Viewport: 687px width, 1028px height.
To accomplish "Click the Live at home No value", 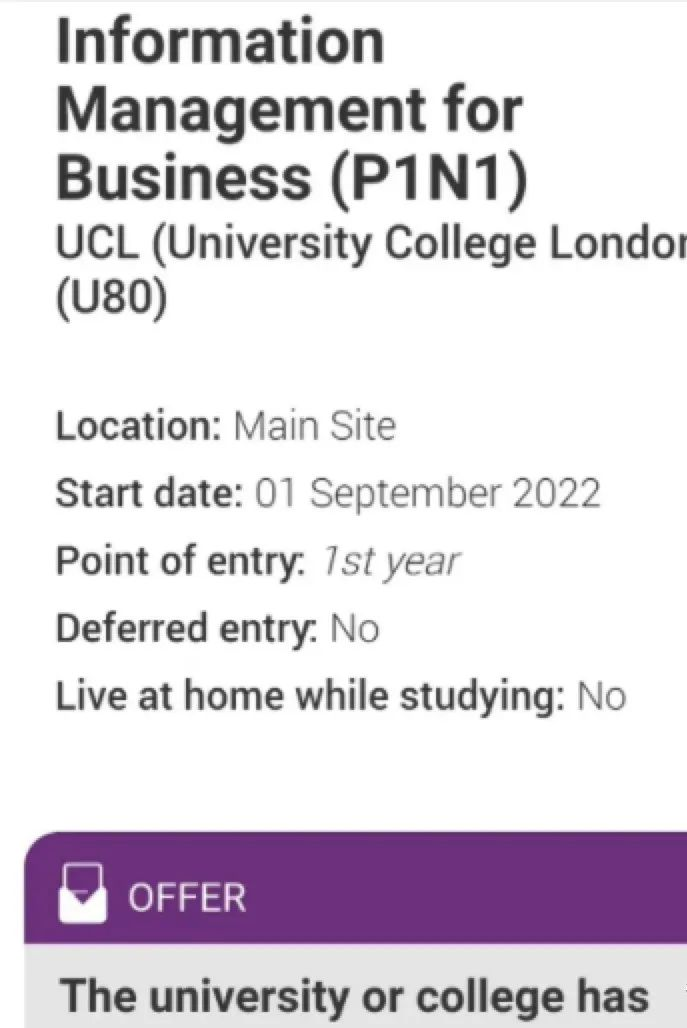I will click(601, 696).
